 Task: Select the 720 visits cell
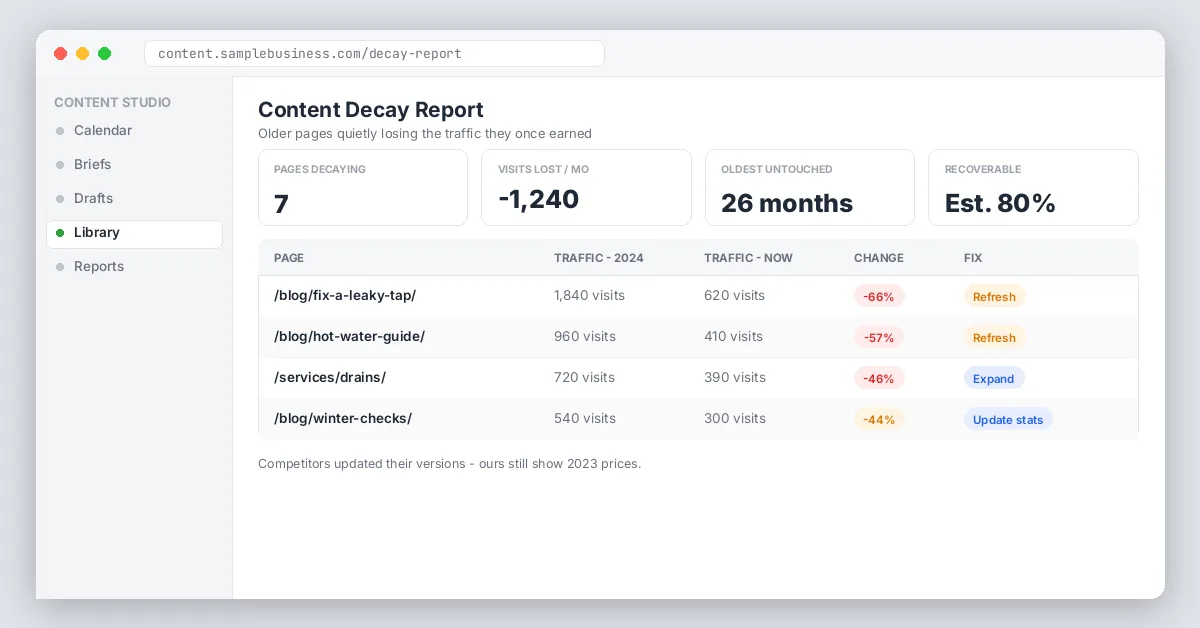coord(584,378)
